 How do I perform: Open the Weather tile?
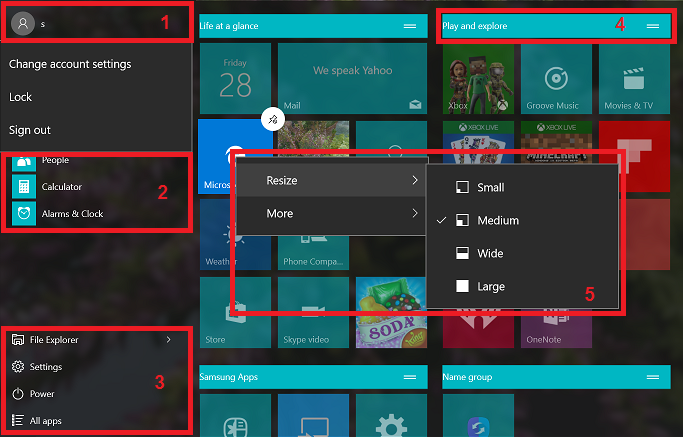(x=217, y=234)
